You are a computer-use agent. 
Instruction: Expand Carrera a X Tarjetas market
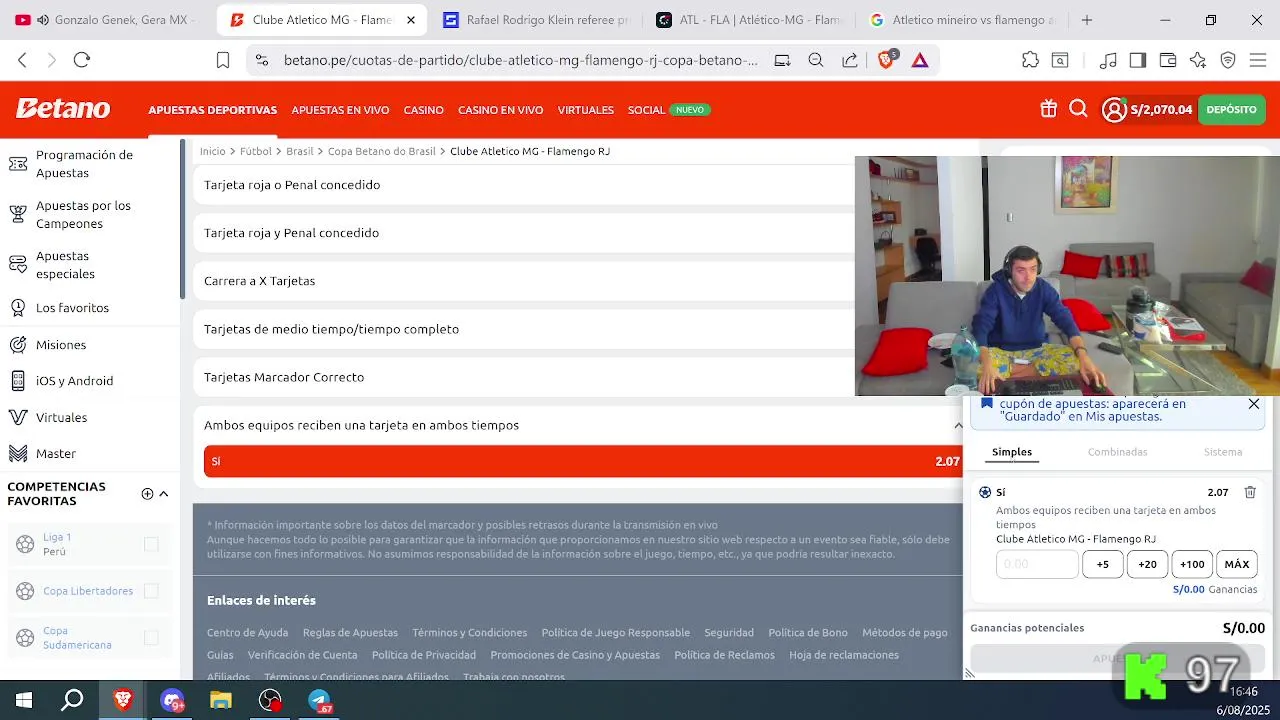(524, 281)
